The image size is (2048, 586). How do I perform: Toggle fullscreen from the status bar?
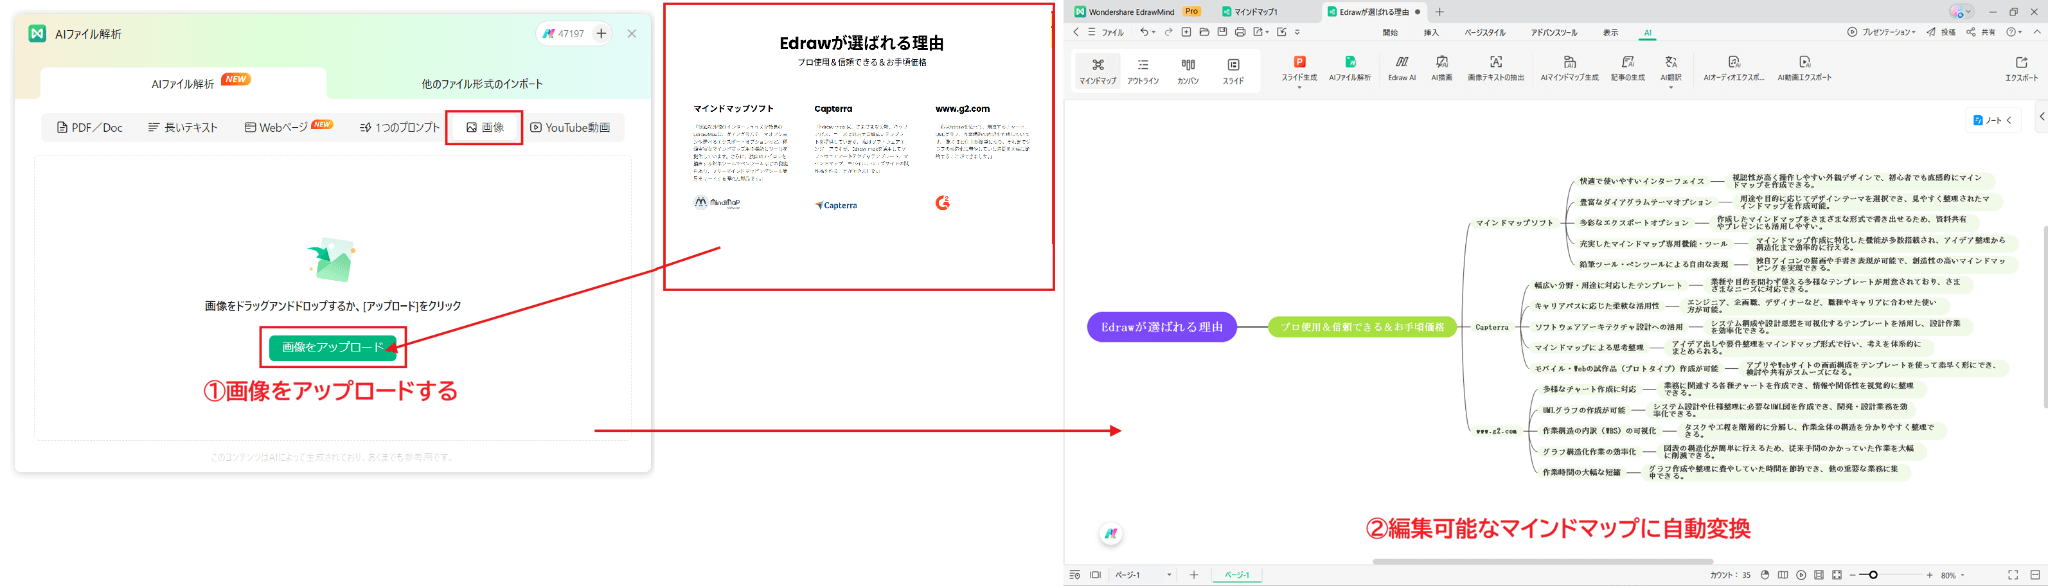pos(2013,575)
